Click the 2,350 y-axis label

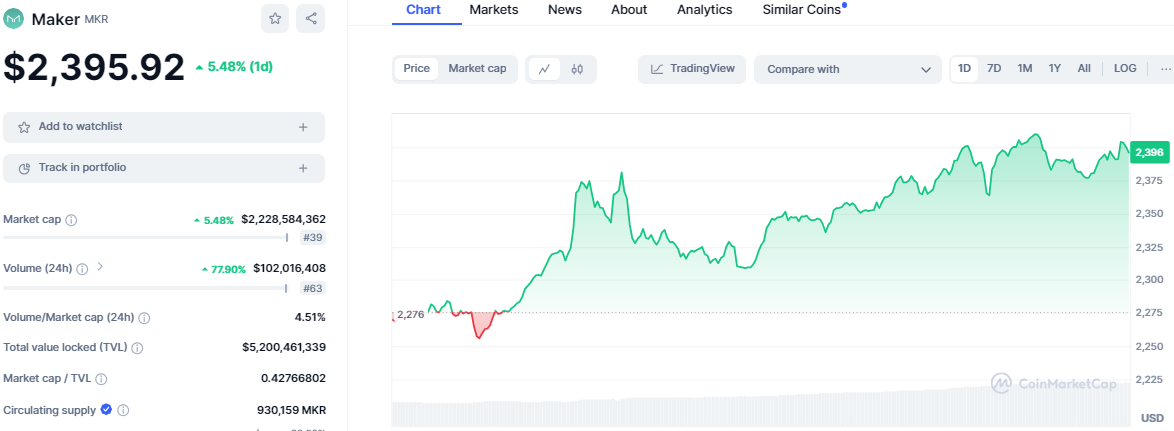1149,214
